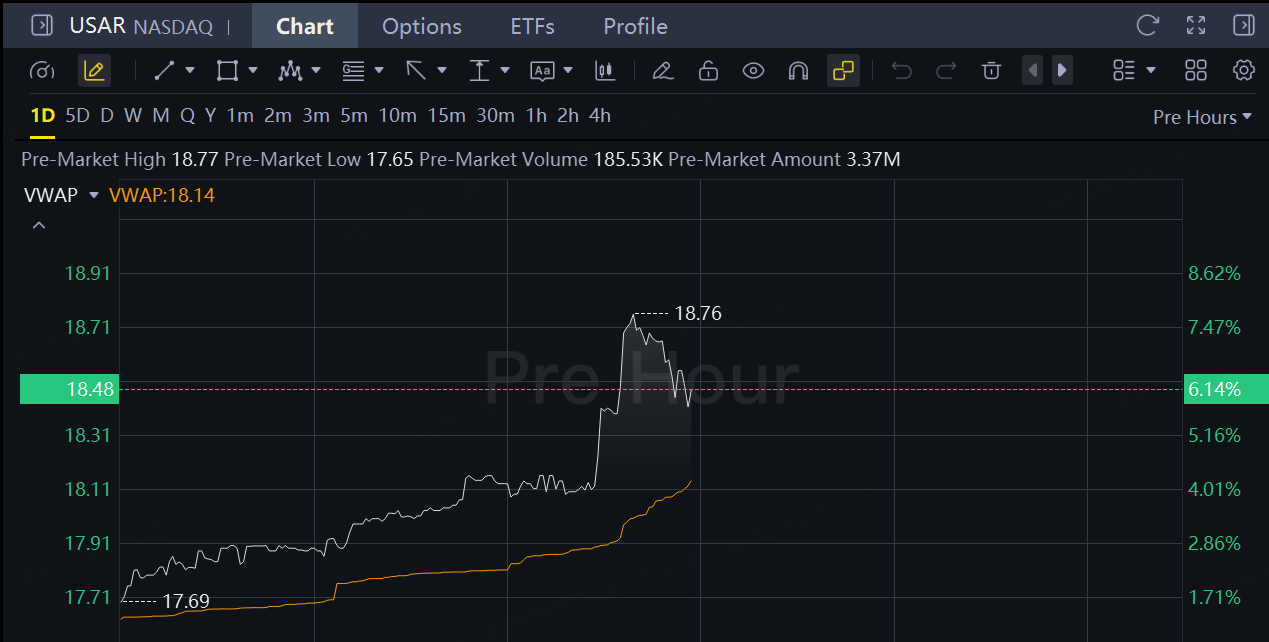Screen dimensions: 1269x642
Task: Select the text annotation tool
Action: click(x=542, y=70)
